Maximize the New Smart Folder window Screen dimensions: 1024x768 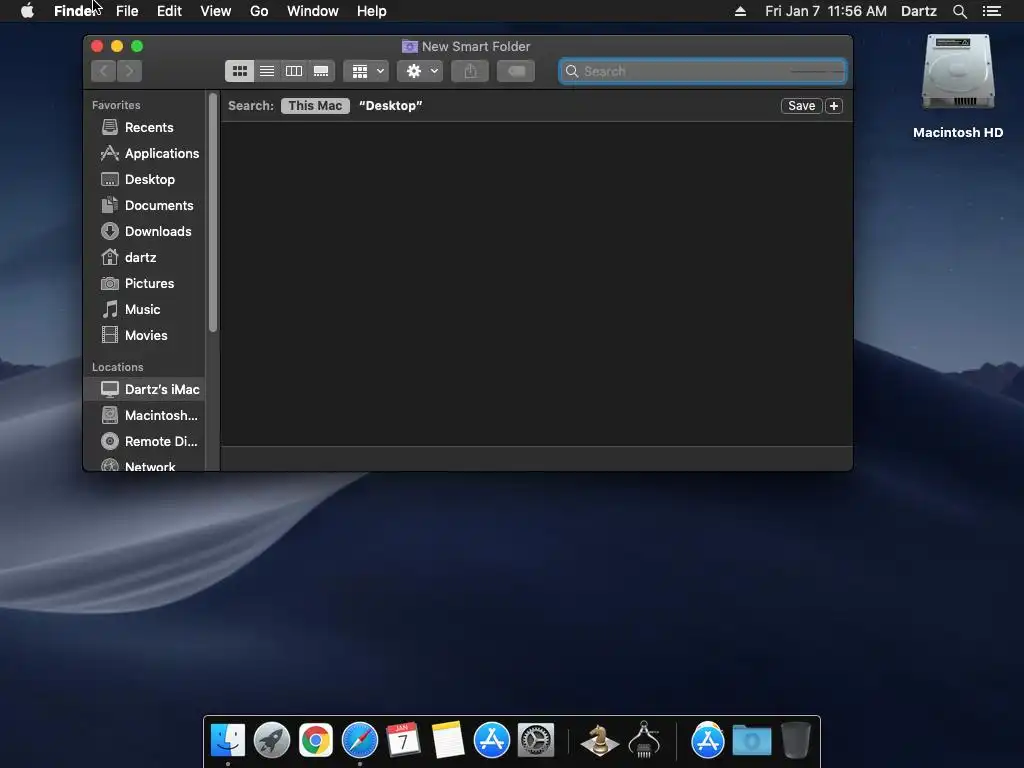[x=137, y=46]
